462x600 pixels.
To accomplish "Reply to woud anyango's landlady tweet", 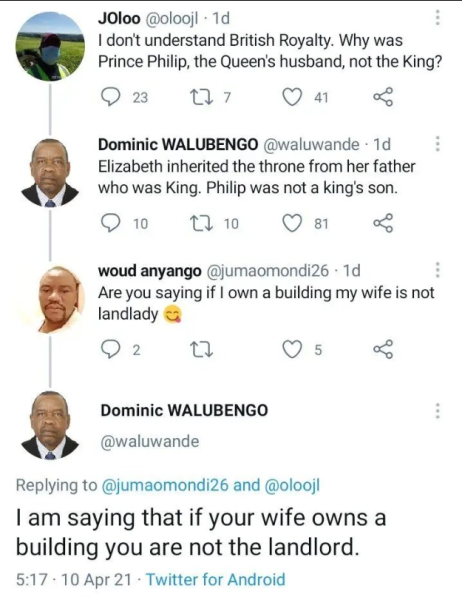I will 111,350.
